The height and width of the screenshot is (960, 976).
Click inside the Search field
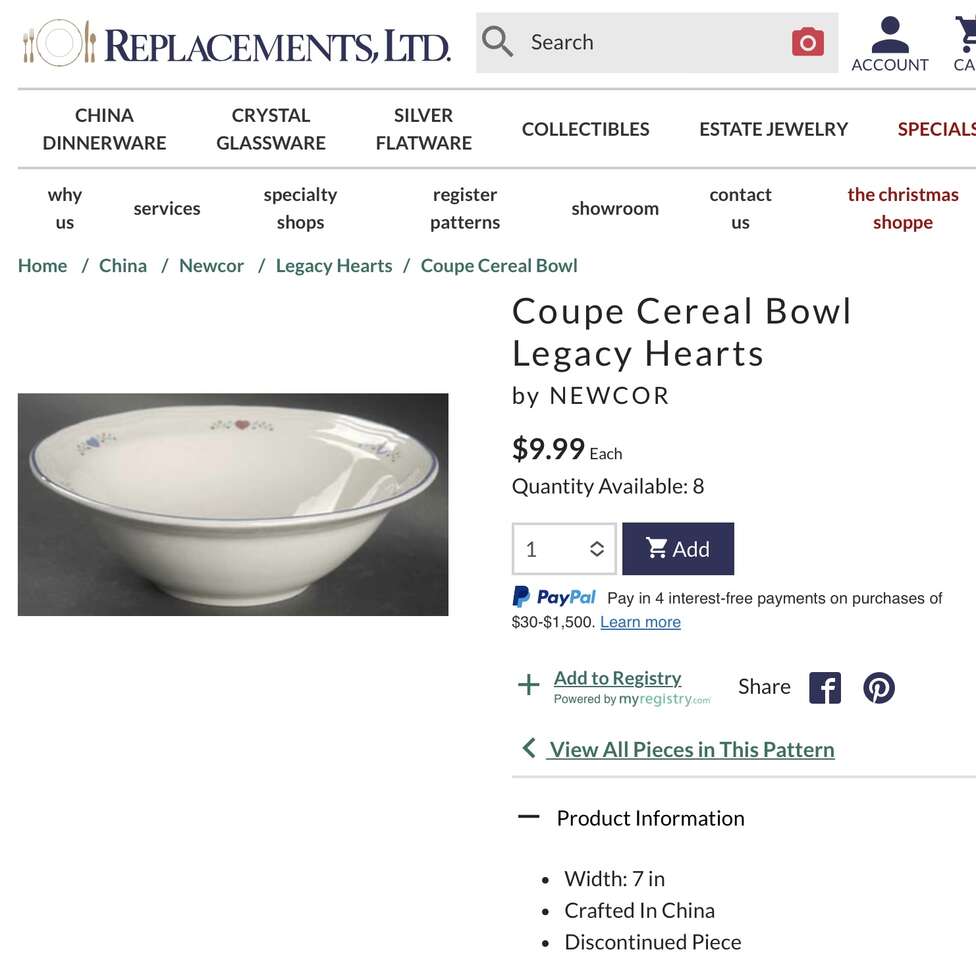(x=650, y=42)
